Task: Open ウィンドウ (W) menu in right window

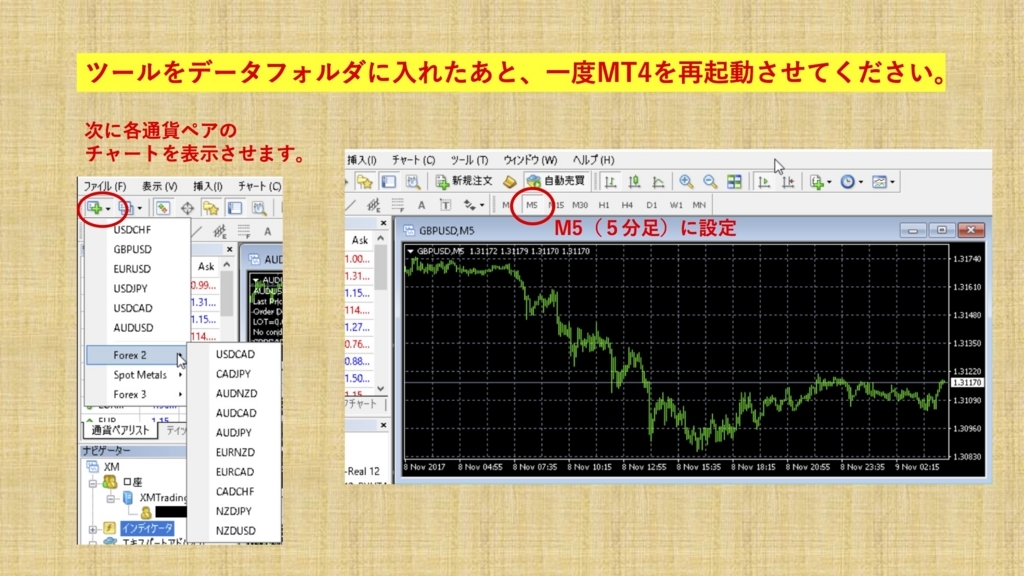Action: [x=530, y=160]
